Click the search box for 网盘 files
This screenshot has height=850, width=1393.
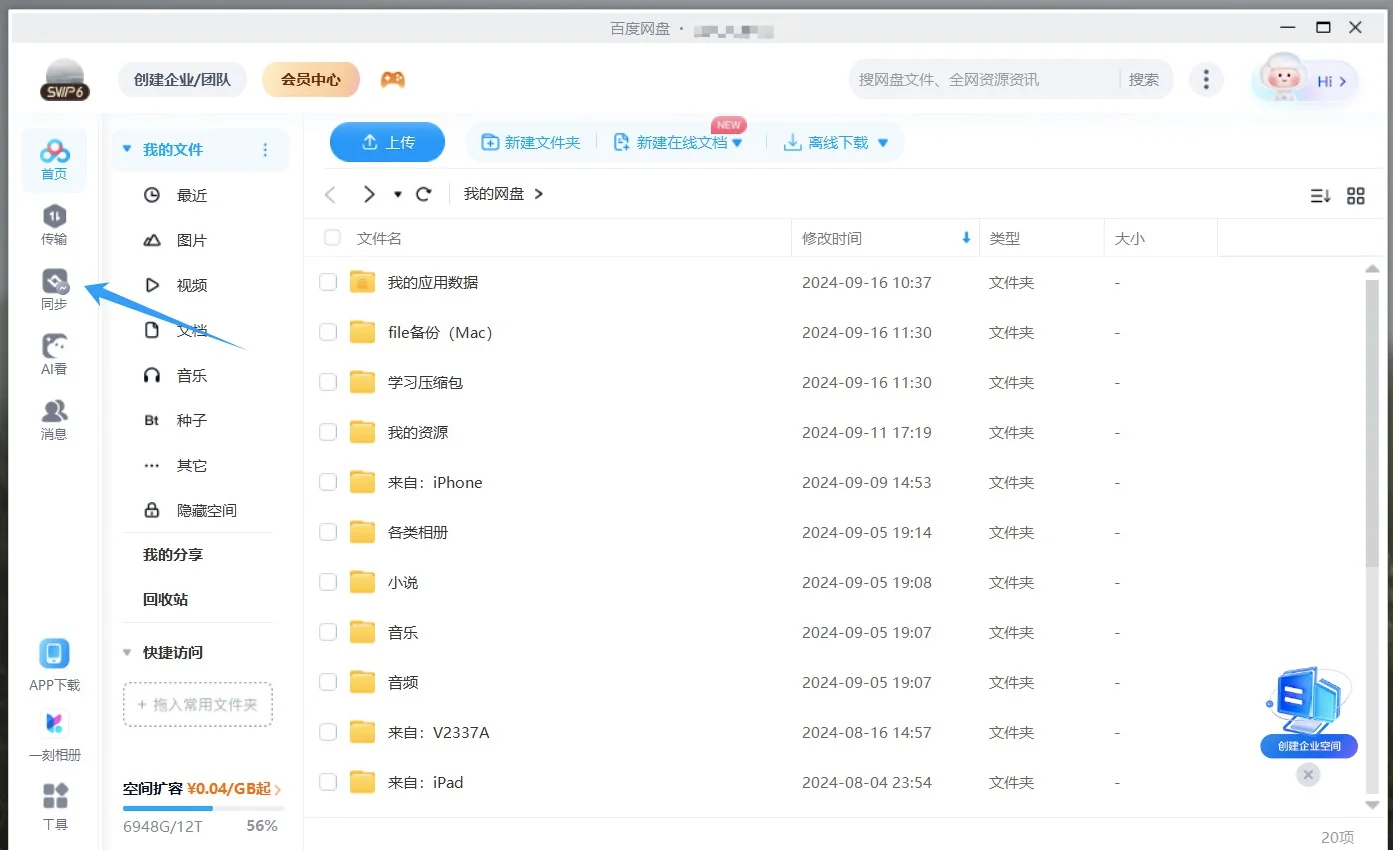click(x=985, y=79)
